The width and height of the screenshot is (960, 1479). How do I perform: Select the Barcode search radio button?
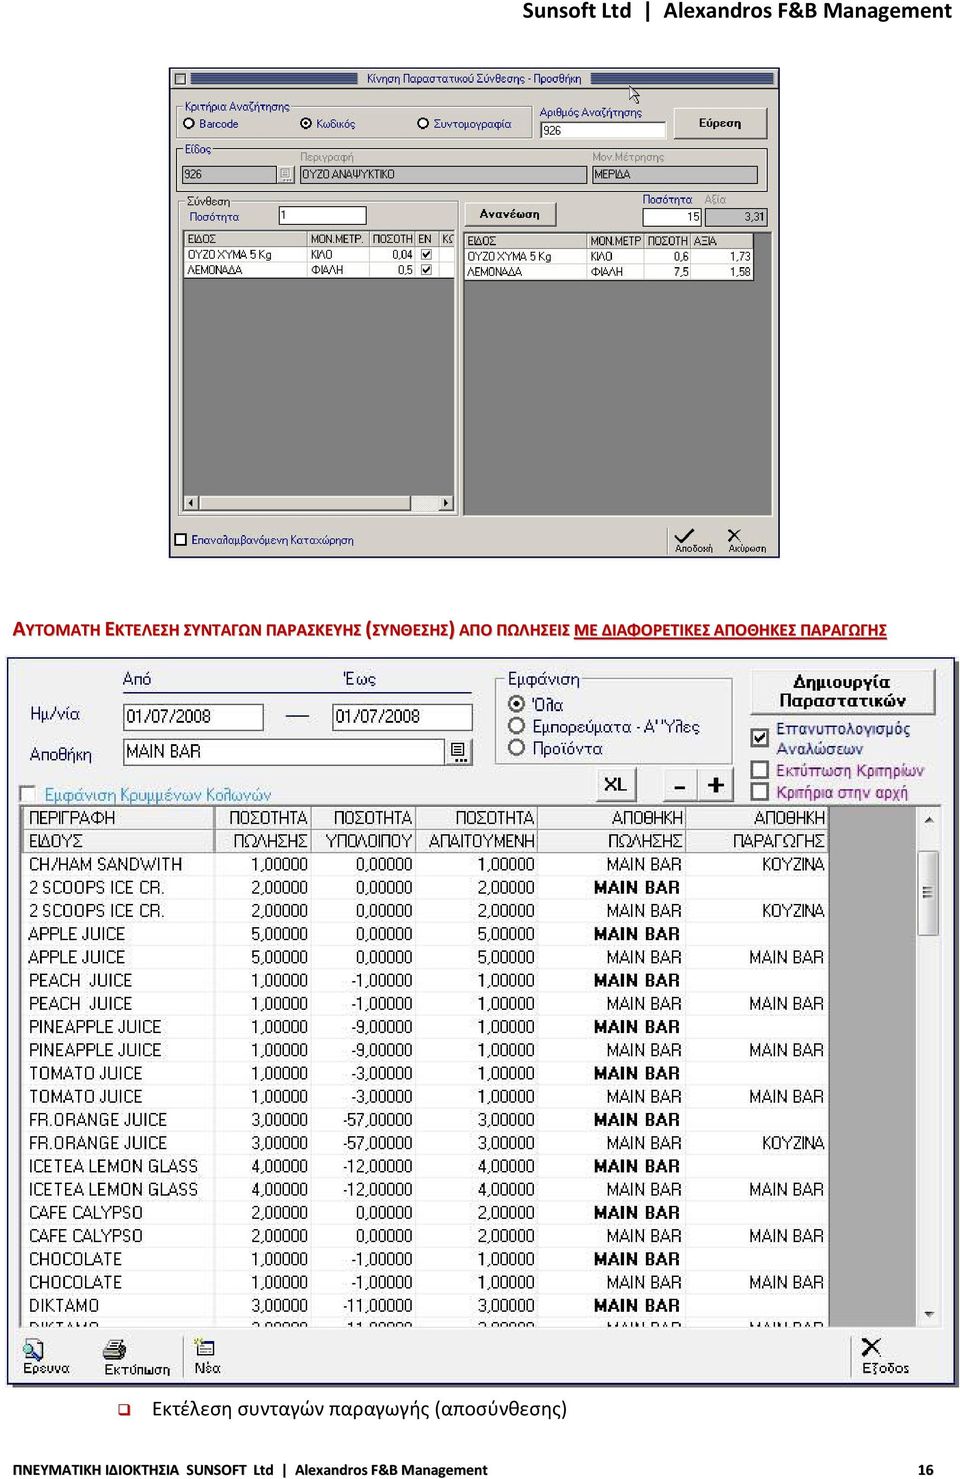pyautogui.click(x=189, y=124)
